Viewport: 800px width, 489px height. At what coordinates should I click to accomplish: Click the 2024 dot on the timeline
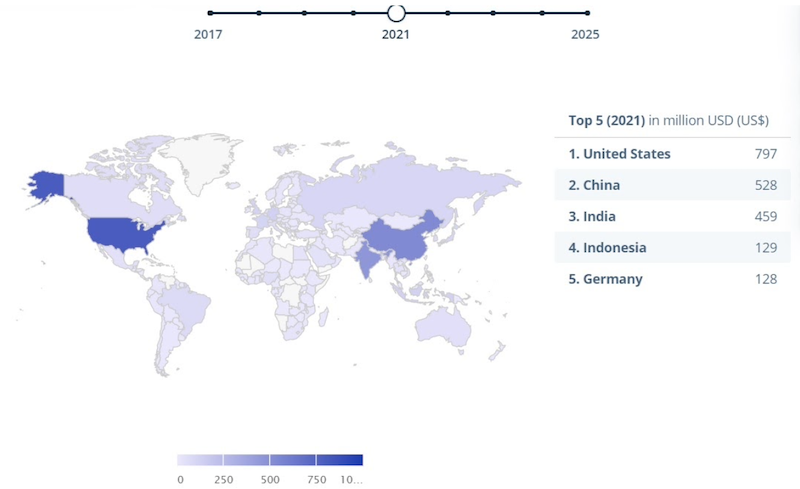(x=542, y=13)
